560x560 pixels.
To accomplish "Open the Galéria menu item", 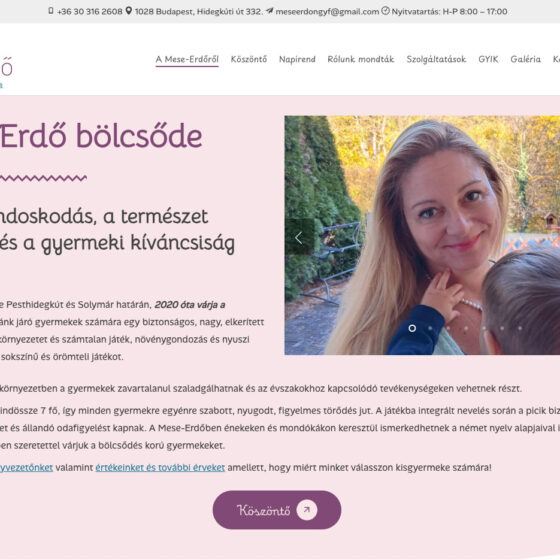I will [526, 59].
